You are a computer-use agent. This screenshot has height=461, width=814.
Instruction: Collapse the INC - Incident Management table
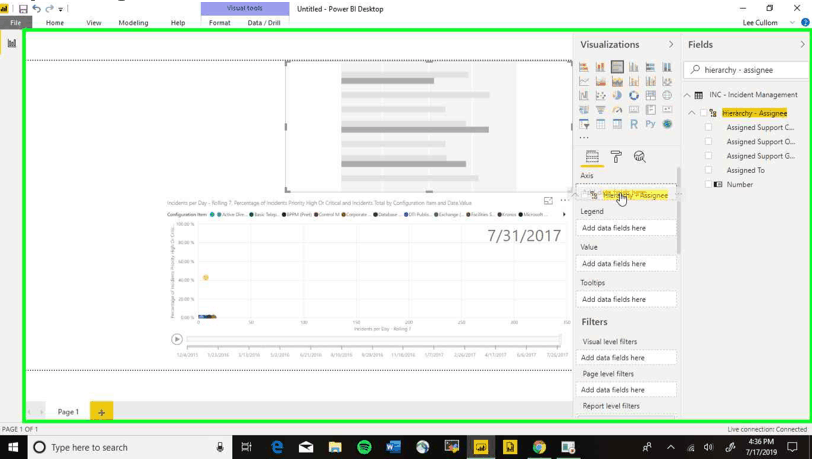point(687,95)
